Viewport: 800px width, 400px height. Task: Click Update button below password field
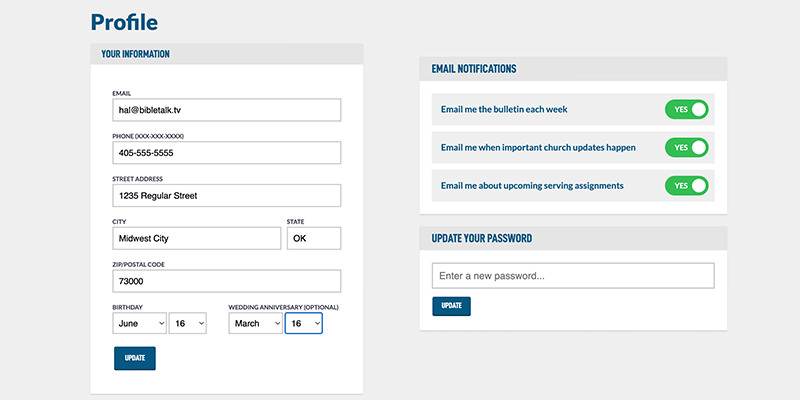click(452, 306)
